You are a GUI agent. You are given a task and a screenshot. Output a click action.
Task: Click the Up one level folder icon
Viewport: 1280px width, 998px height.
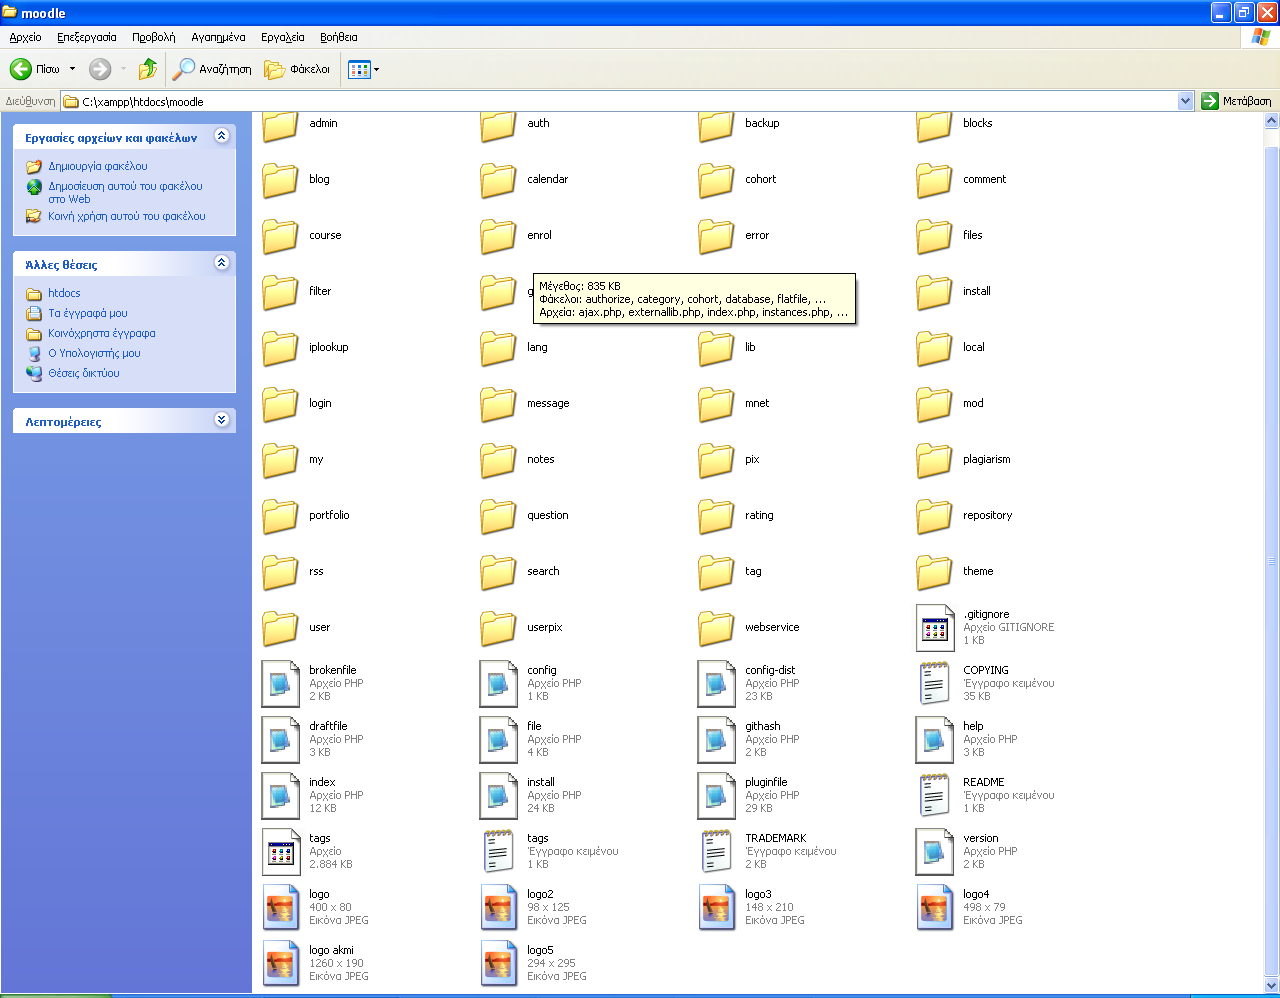(148, 69)
